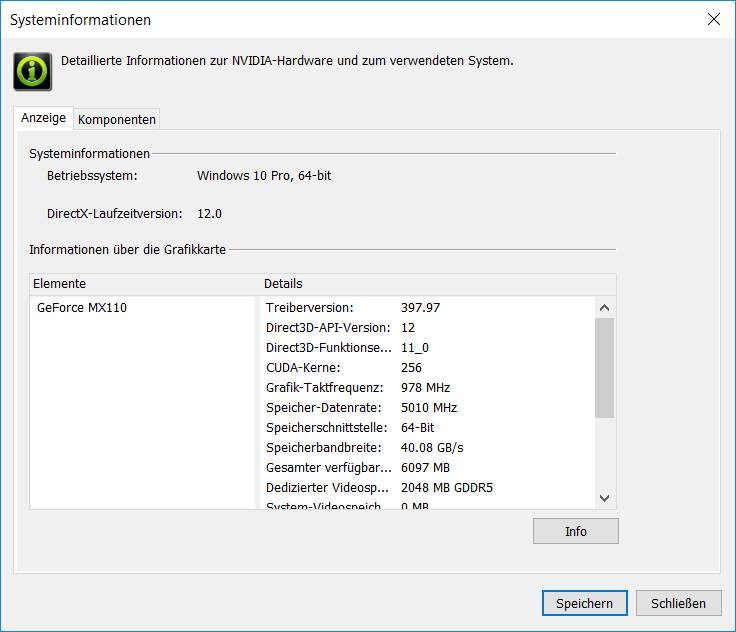Click the DirectX version value 12.0
This screenshot has width=736, height=632.
tap(209, 214)
